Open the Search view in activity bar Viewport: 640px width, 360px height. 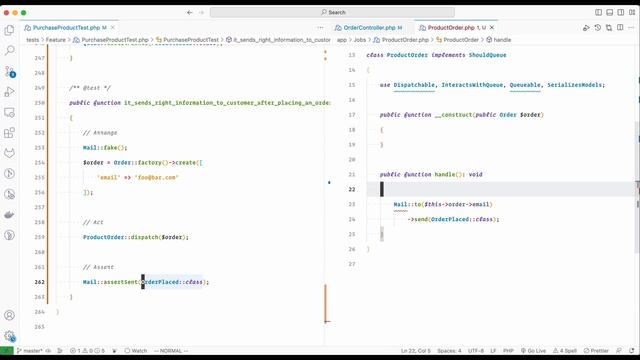(x=9, y=51)
